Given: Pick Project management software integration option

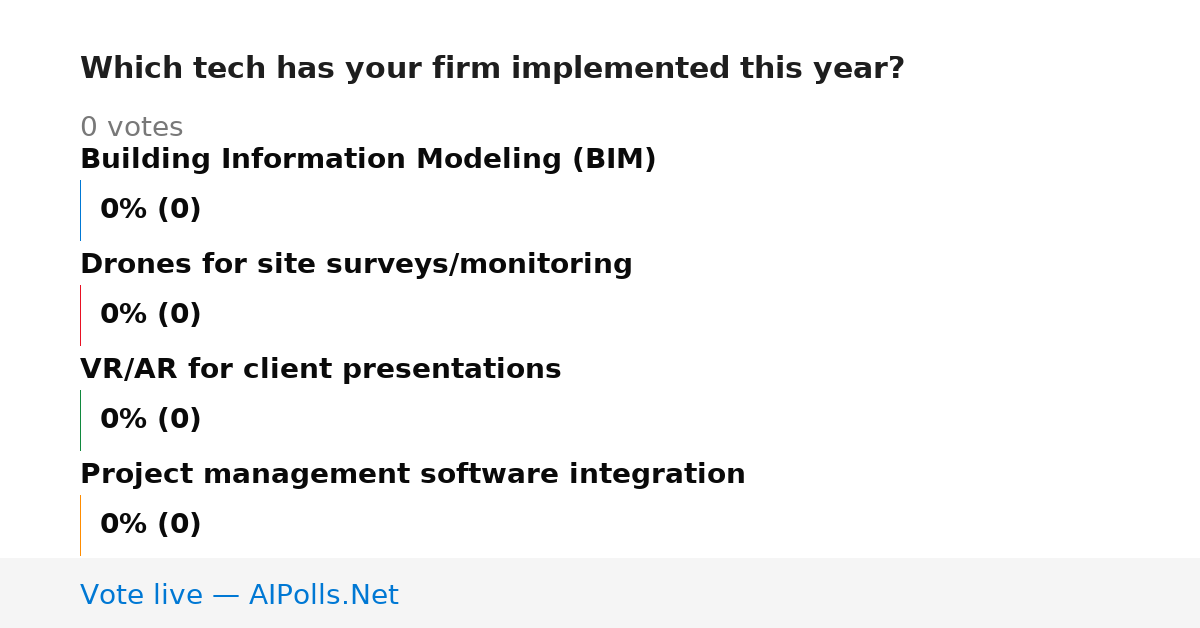Looking at the screenshot, I should tap(412, 475).
